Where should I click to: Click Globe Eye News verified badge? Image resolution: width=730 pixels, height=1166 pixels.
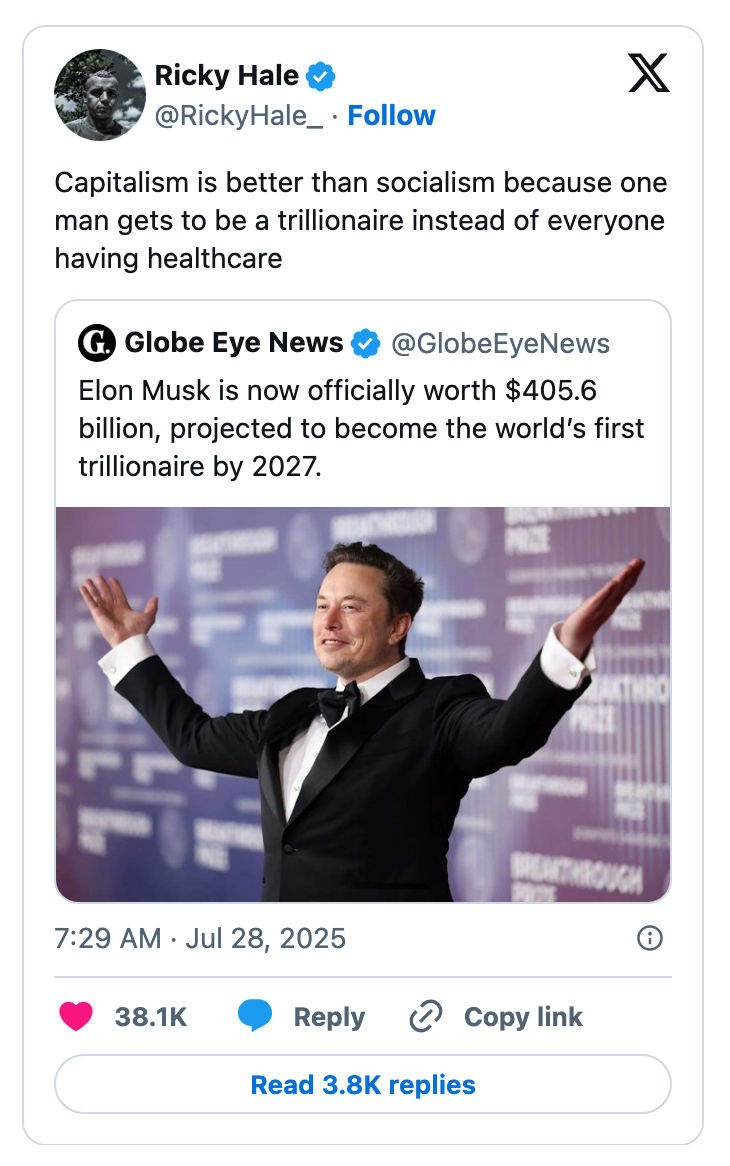(366, 343)
